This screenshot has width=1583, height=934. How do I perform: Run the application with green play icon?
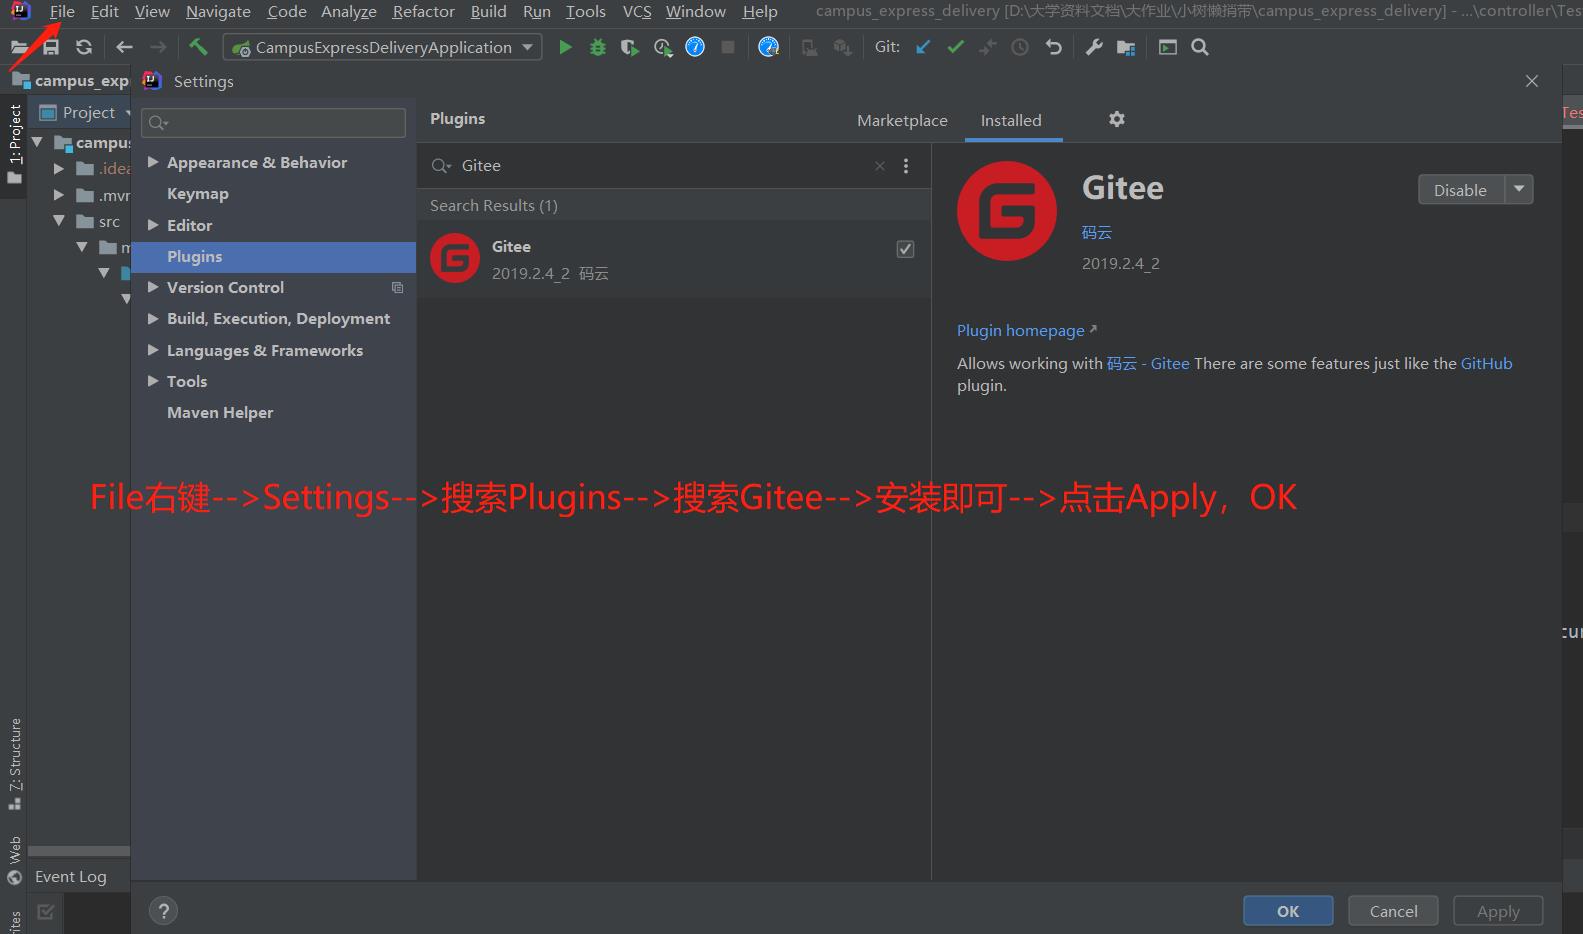tap(565, 47)
